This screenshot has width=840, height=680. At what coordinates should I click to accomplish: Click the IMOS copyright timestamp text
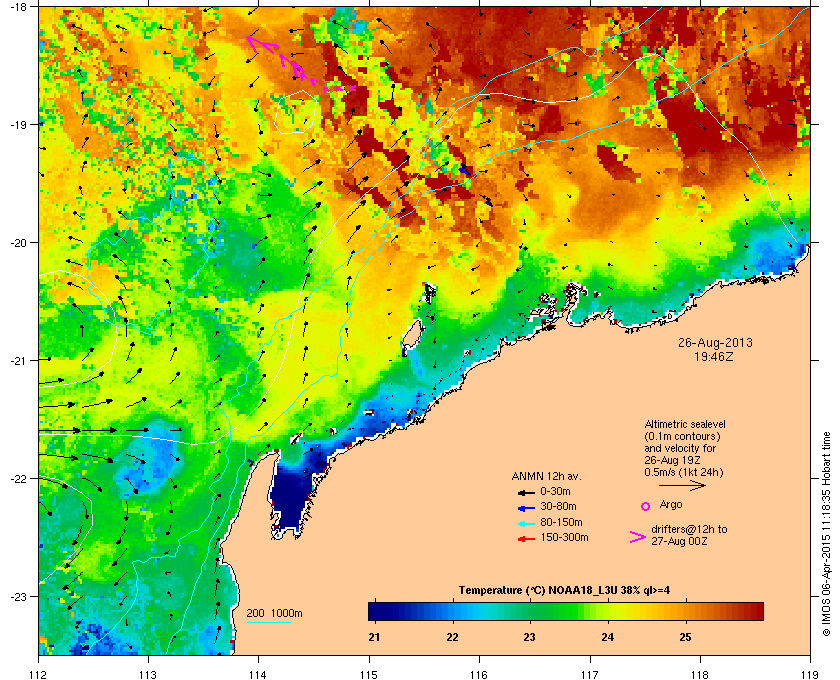(826, 535)
